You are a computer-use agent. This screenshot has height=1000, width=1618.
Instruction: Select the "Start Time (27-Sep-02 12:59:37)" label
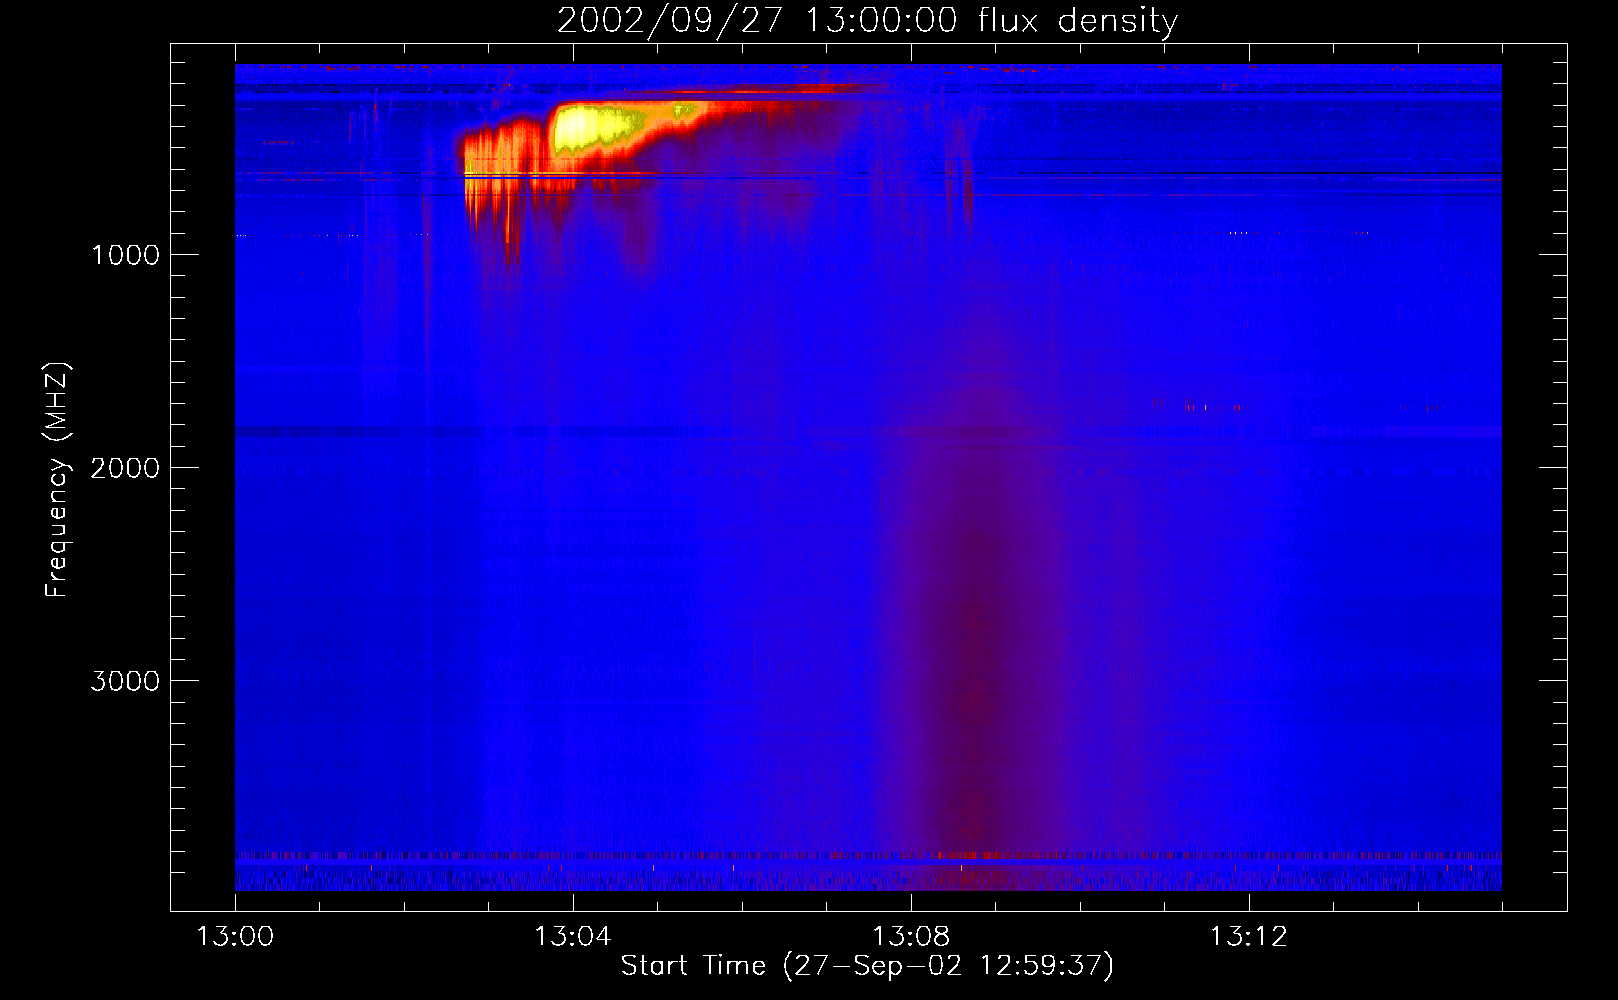pos(867,966)
